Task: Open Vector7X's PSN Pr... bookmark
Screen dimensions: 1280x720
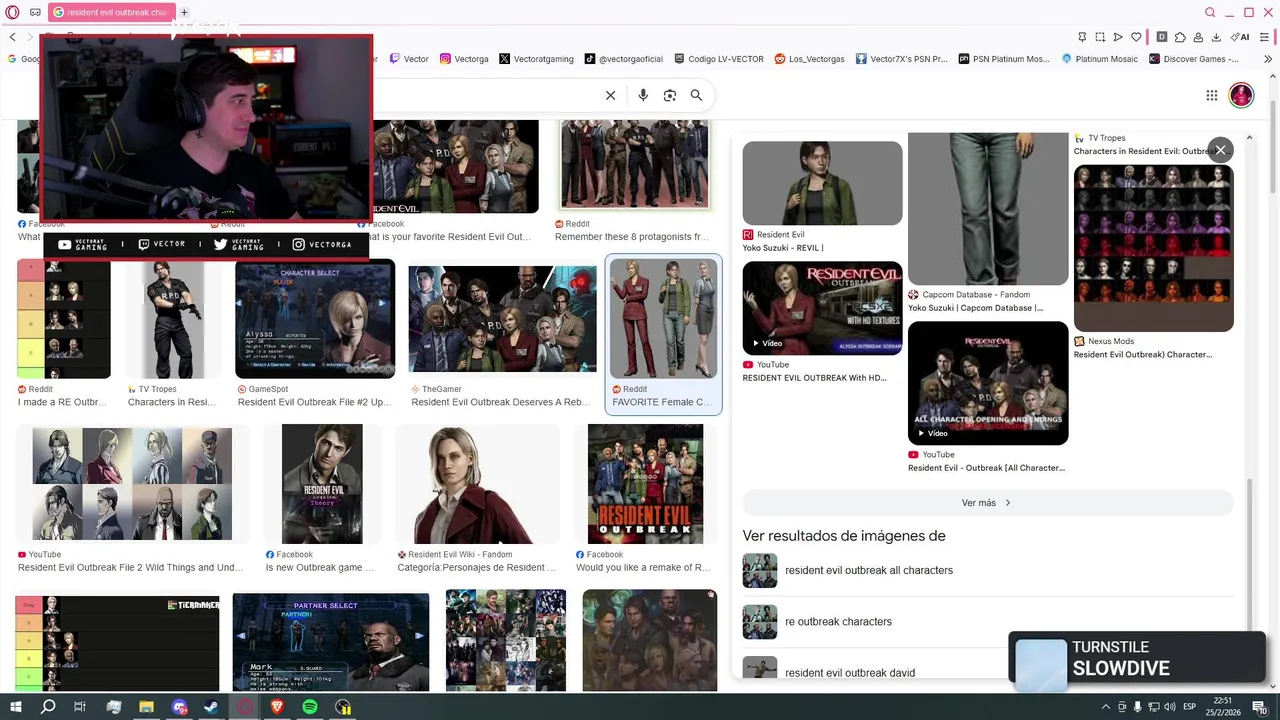Action: (x=901, y=59)
